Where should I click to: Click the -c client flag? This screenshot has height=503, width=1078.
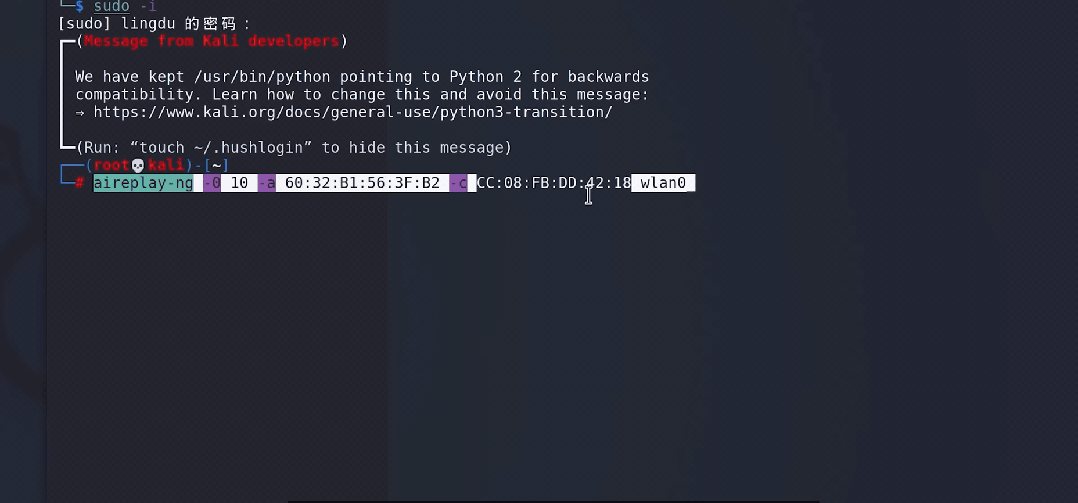point(459,183)
